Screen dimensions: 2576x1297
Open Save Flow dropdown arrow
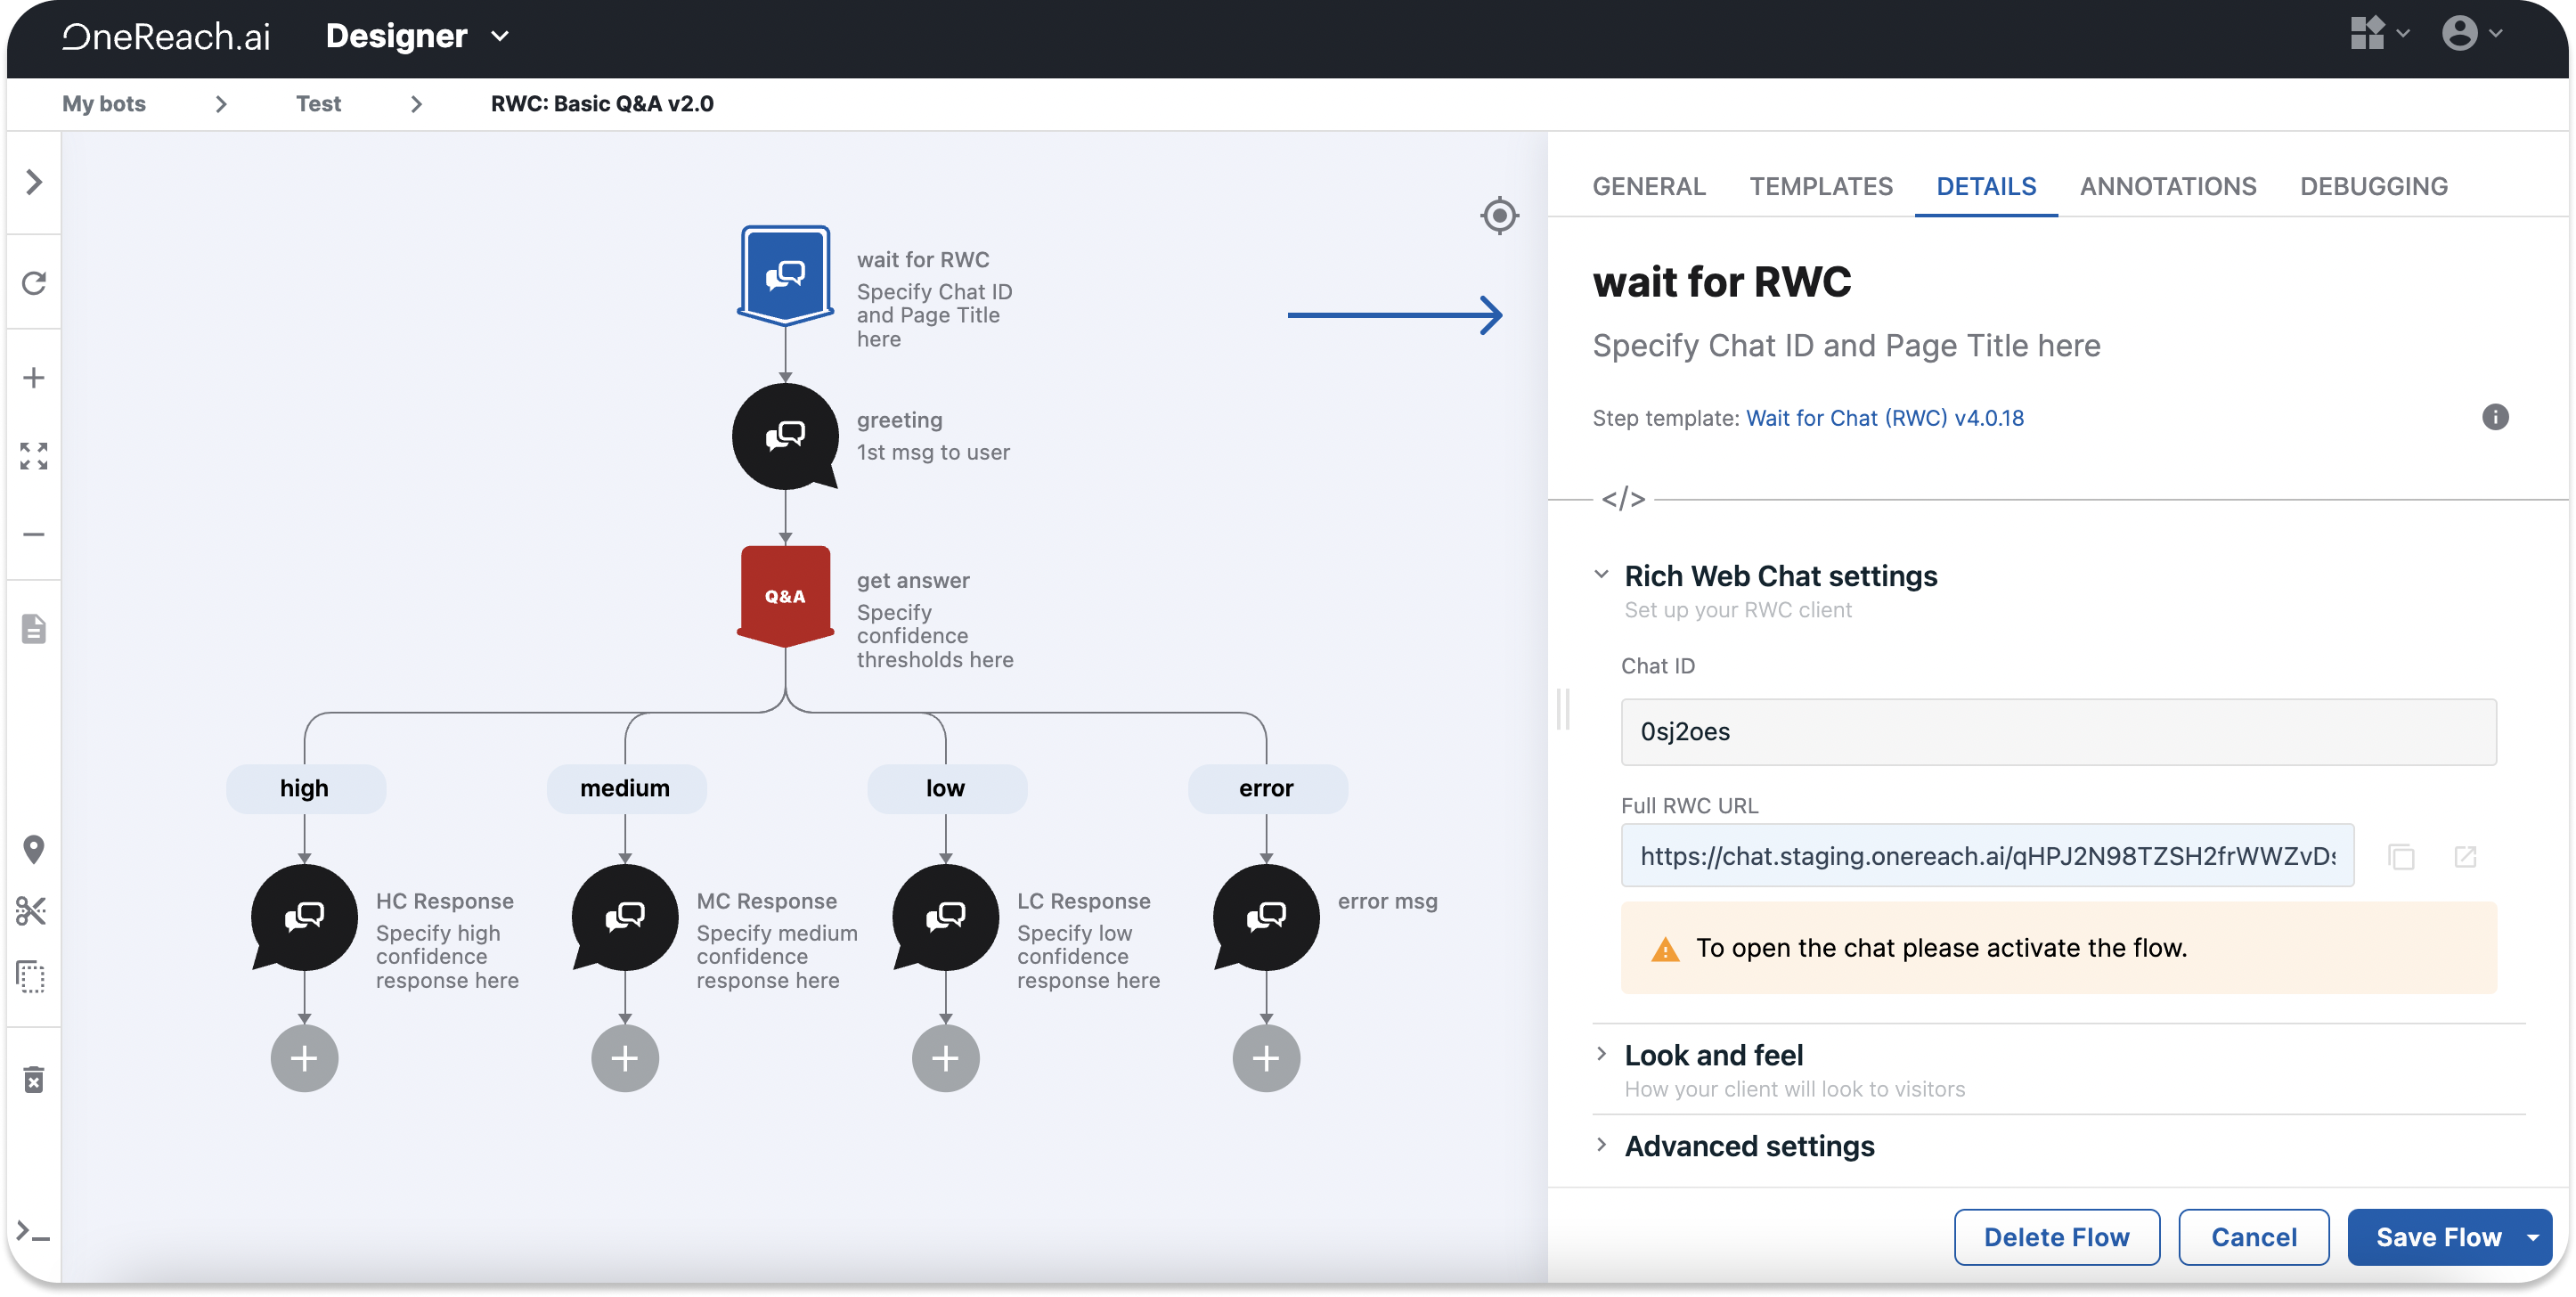2532,1237
